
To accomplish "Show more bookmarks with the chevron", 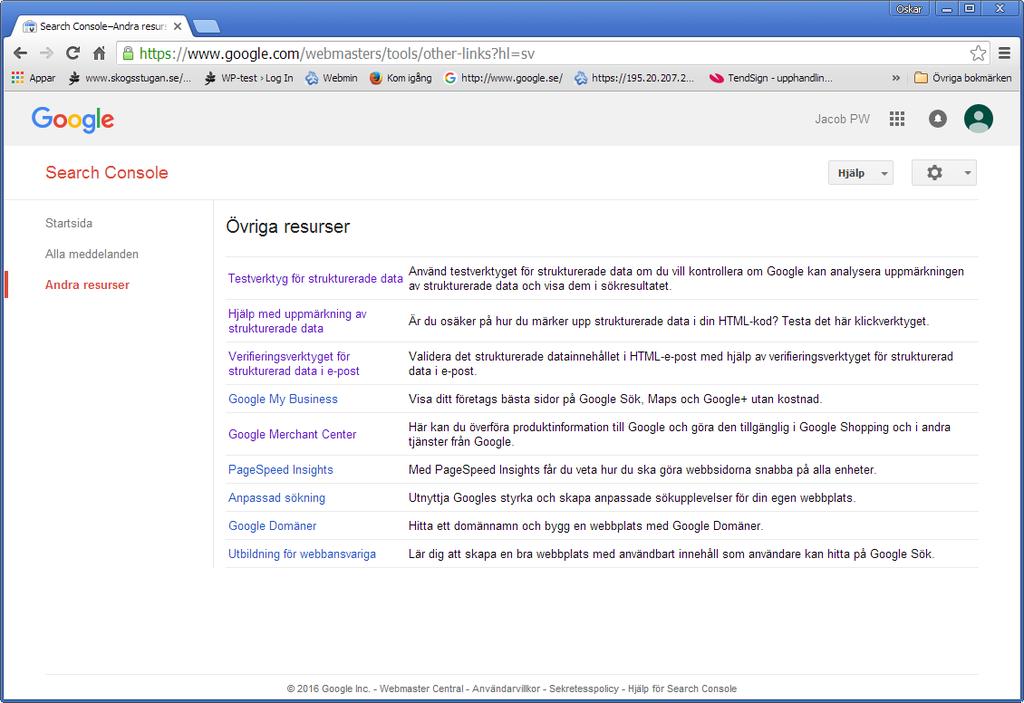I will tap(896, 78).
